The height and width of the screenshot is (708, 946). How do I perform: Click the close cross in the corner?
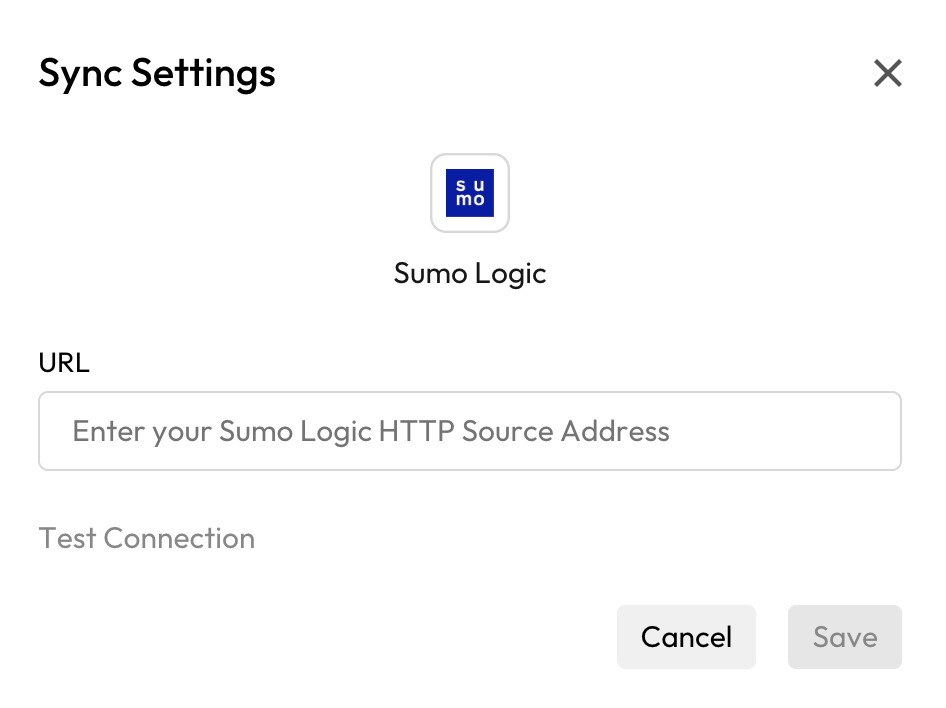point(888,73)
